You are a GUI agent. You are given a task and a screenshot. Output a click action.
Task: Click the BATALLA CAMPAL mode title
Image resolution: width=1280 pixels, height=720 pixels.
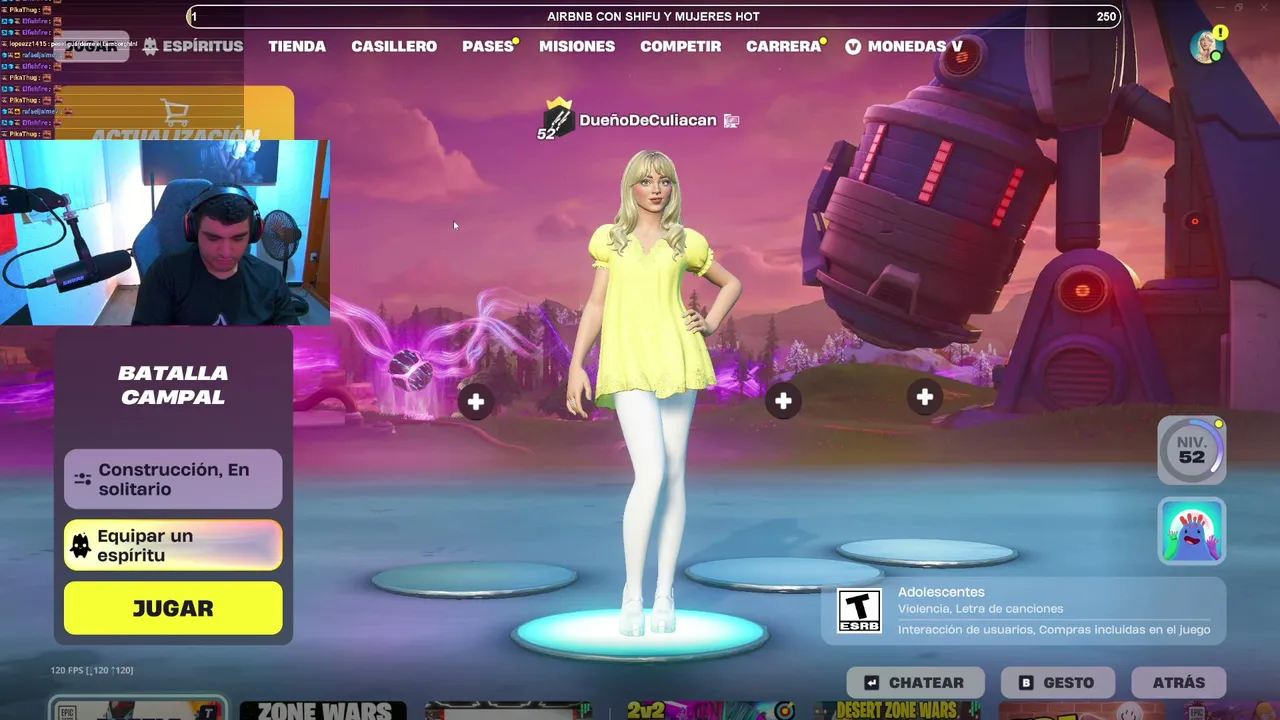pos(173,385)
